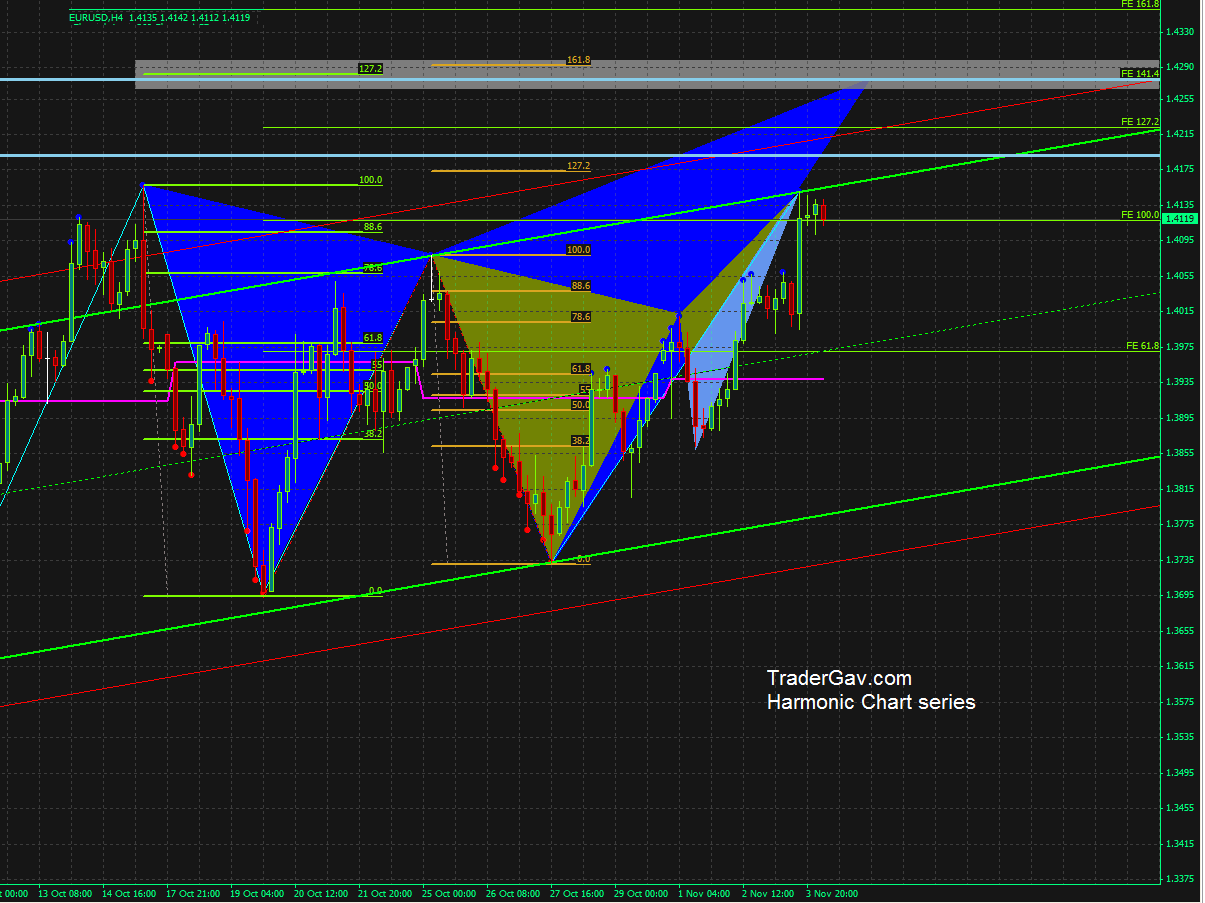The image size is (1205, 903).
Task: Select the orange 100.0 Fibonacci label
Action: (578, 250)
